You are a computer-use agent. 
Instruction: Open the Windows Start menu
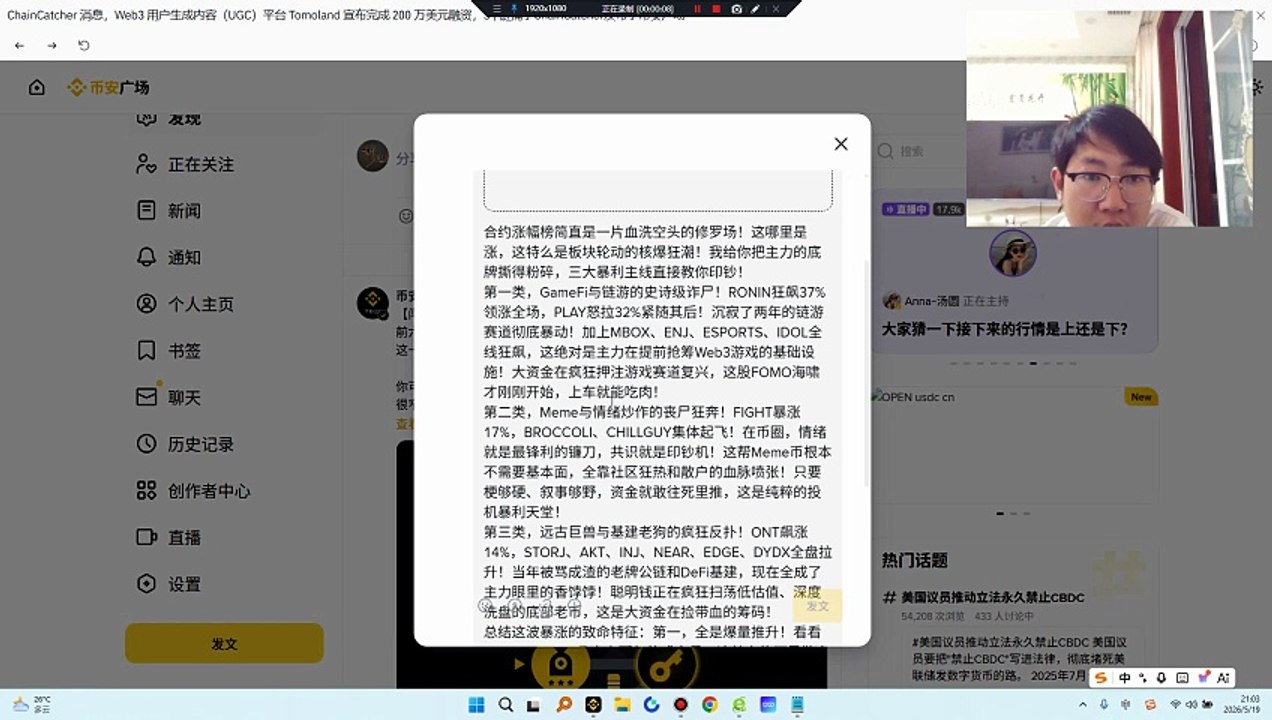pos(477,705)
